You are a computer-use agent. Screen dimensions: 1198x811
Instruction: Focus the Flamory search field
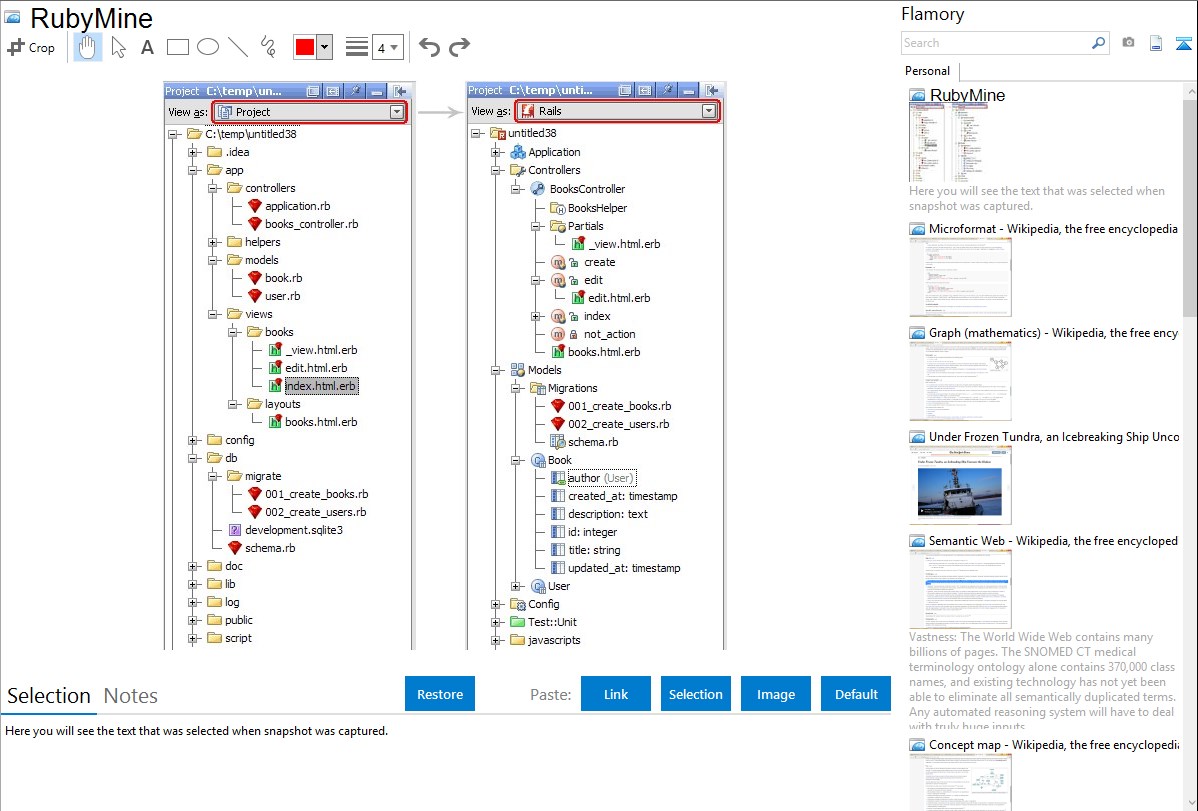coord(995,43)
